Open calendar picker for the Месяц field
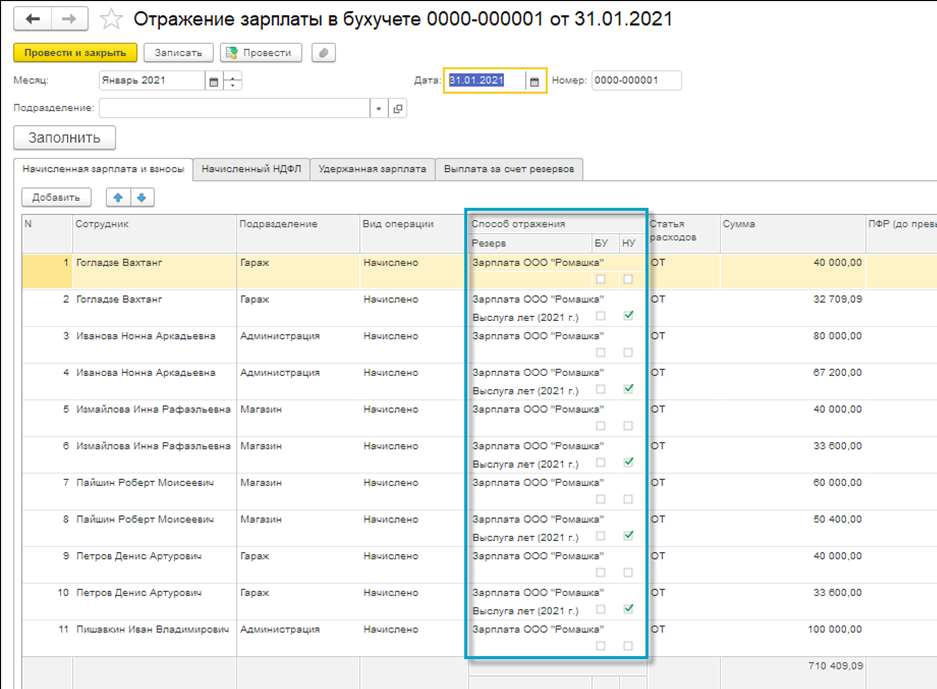This screenshot has width=937, height=689. 213,81
